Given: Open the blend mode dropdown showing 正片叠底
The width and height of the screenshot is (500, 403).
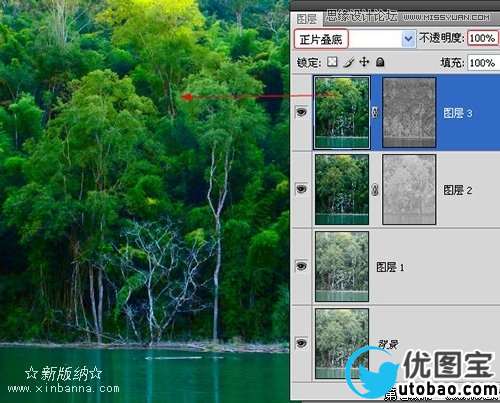Looking at the screenshot, I should (x=355, y=39).
